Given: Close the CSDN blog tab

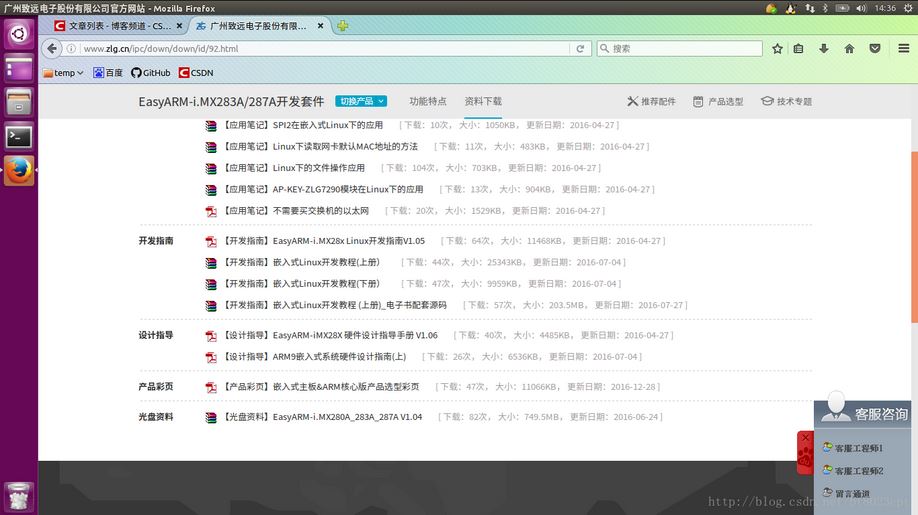Looking at the screenshot, I should pyautogui.click(x=179, y=26).
